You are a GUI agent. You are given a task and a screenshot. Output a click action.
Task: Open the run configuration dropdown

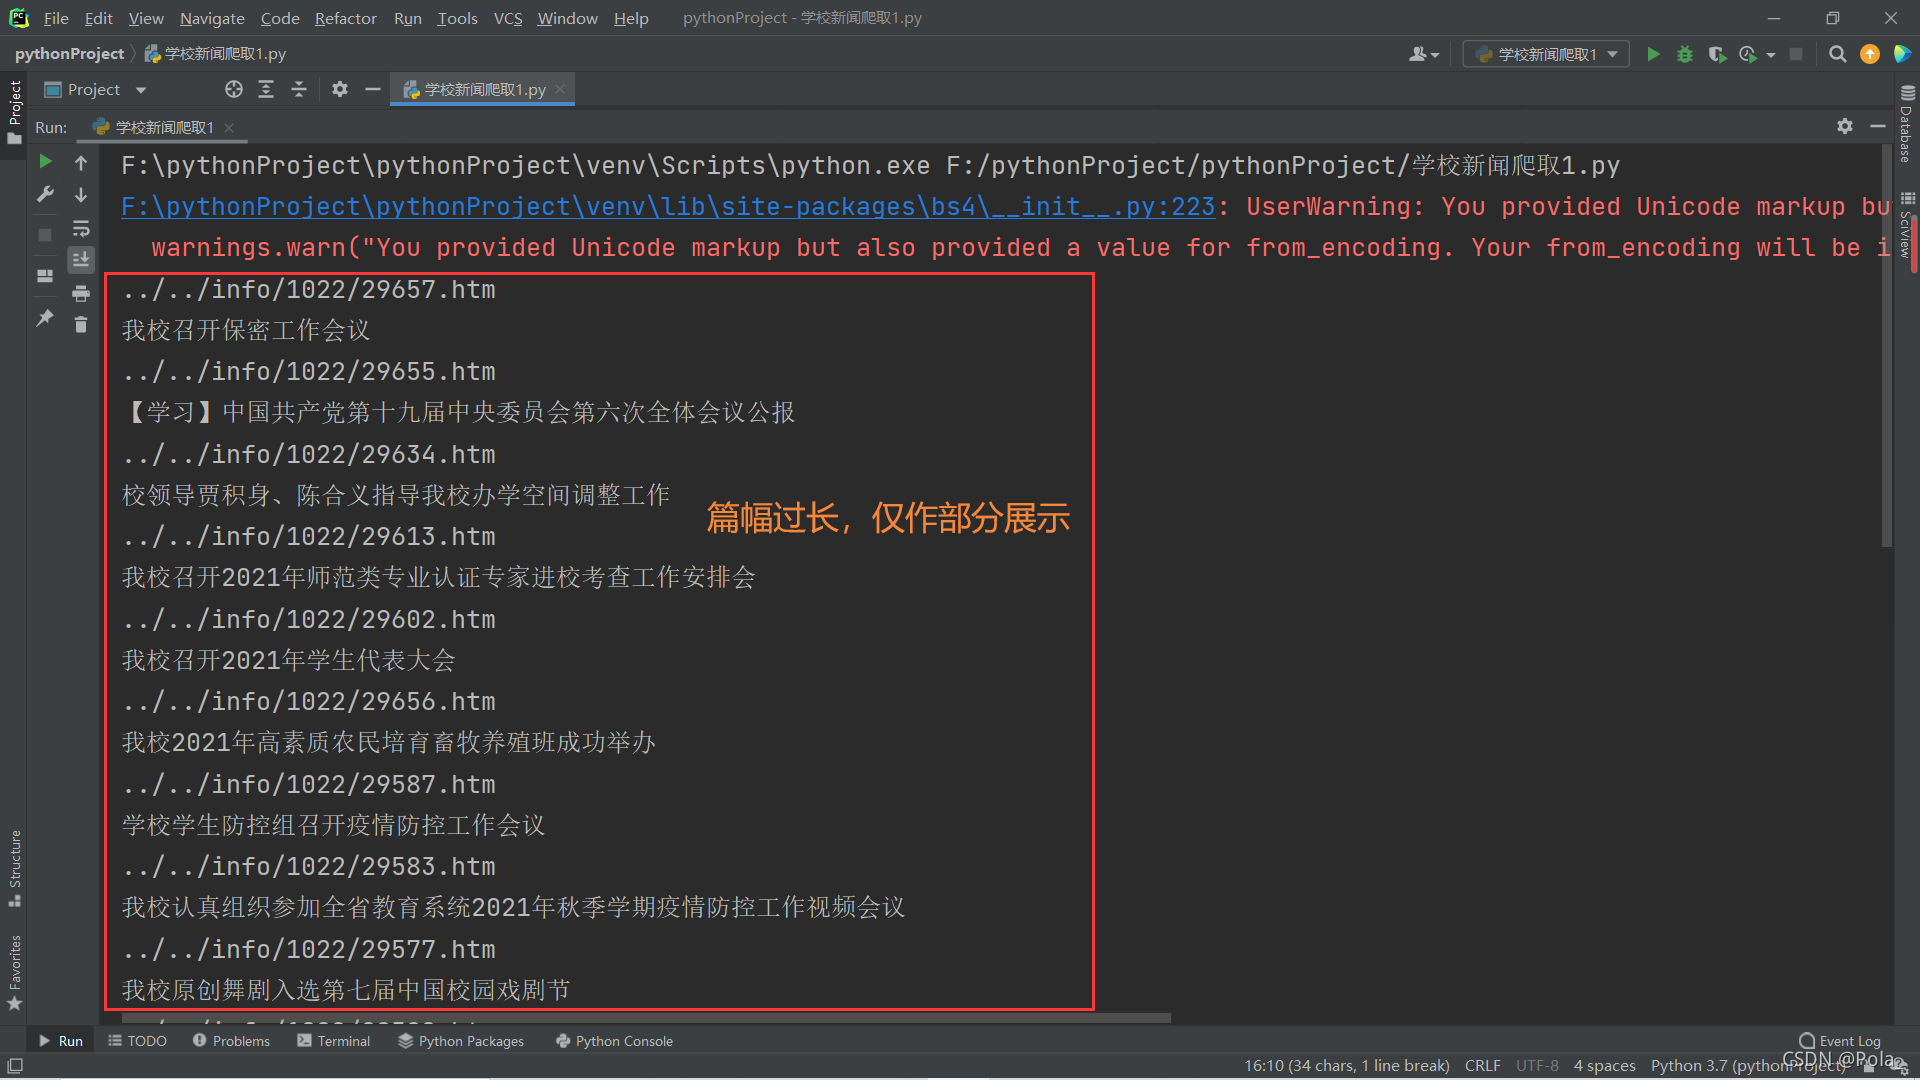pos(1546,55)
